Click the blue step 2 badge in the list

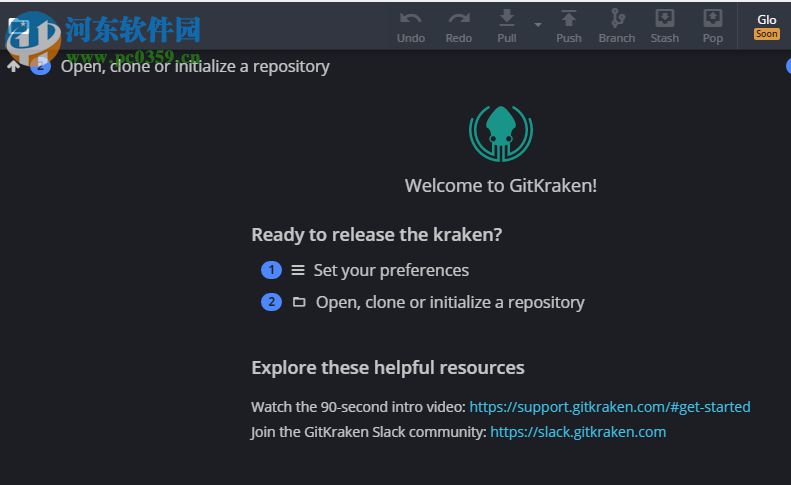coord(271,302)
